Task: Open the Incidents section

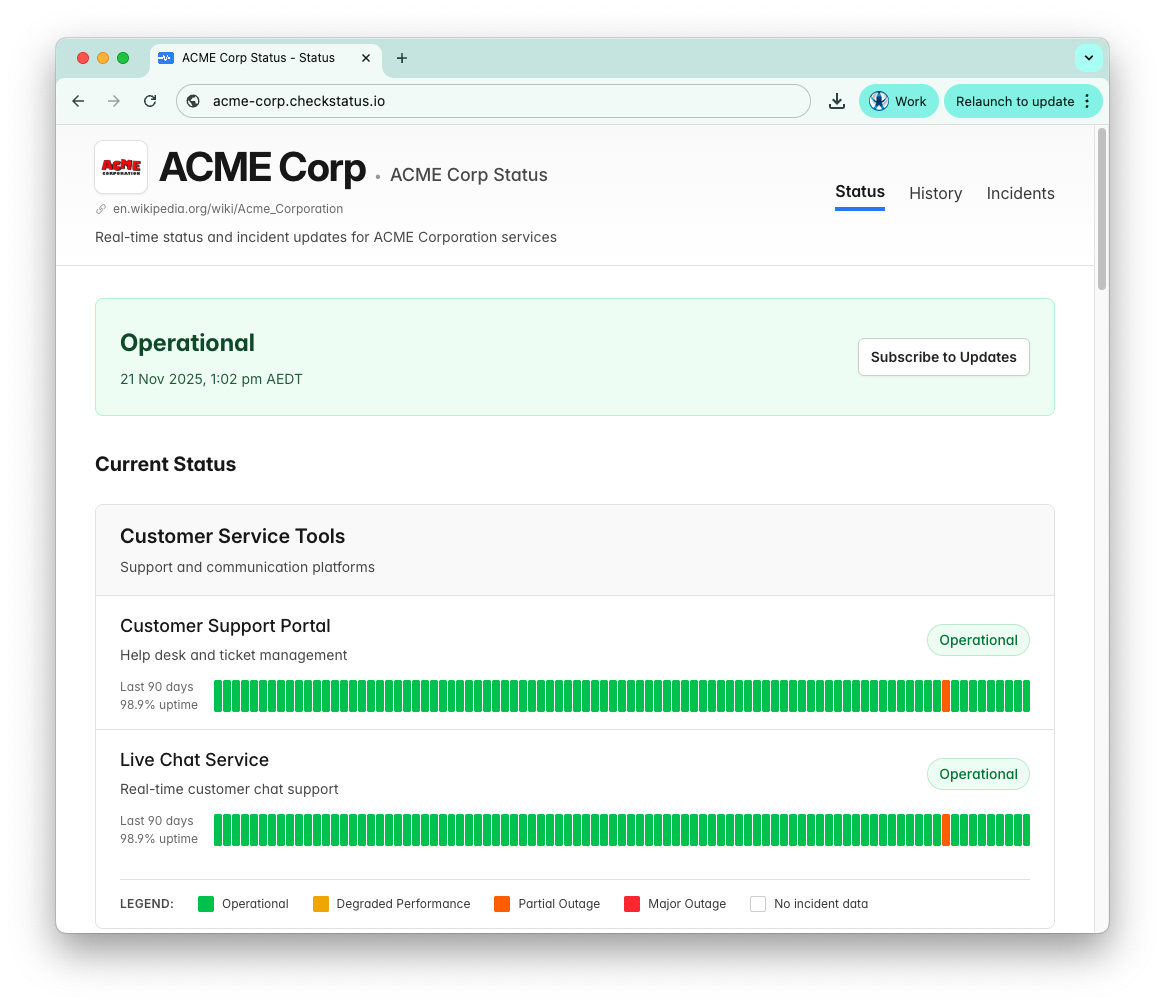Action: click(x=1020, y=193)
